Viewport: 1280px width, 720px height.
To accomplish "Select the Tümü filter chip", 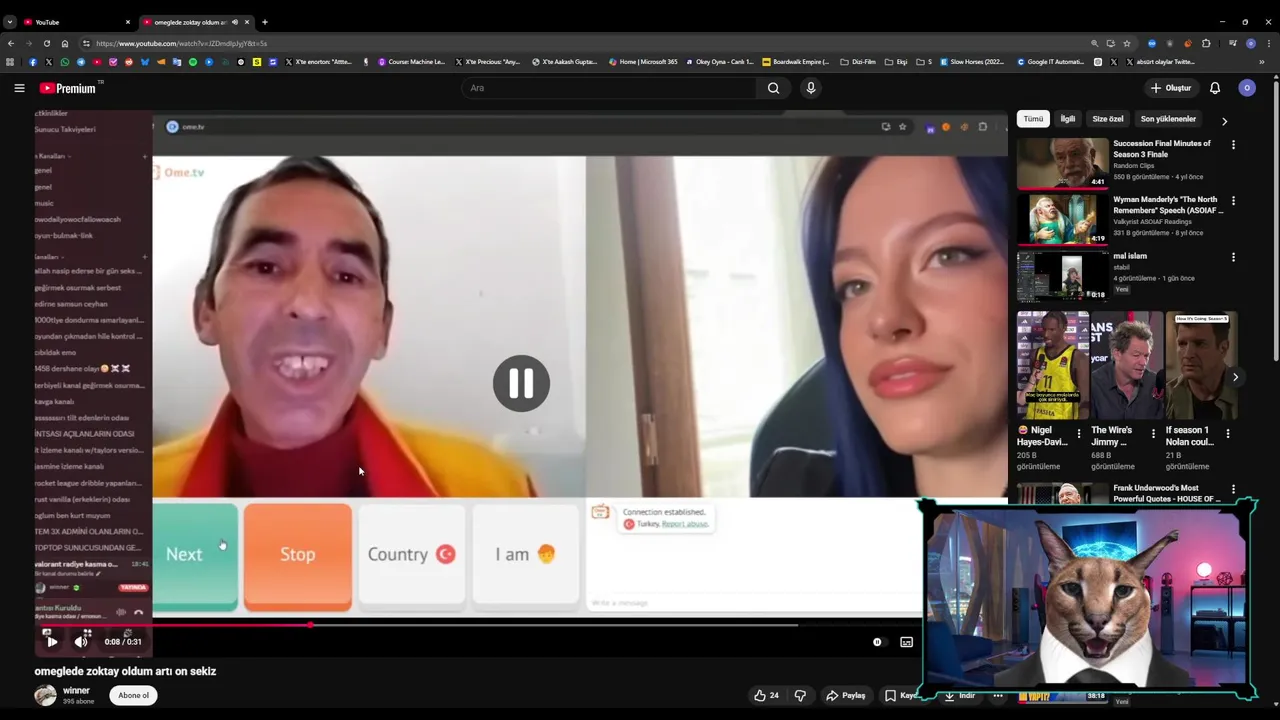I will click(1033, 119).
